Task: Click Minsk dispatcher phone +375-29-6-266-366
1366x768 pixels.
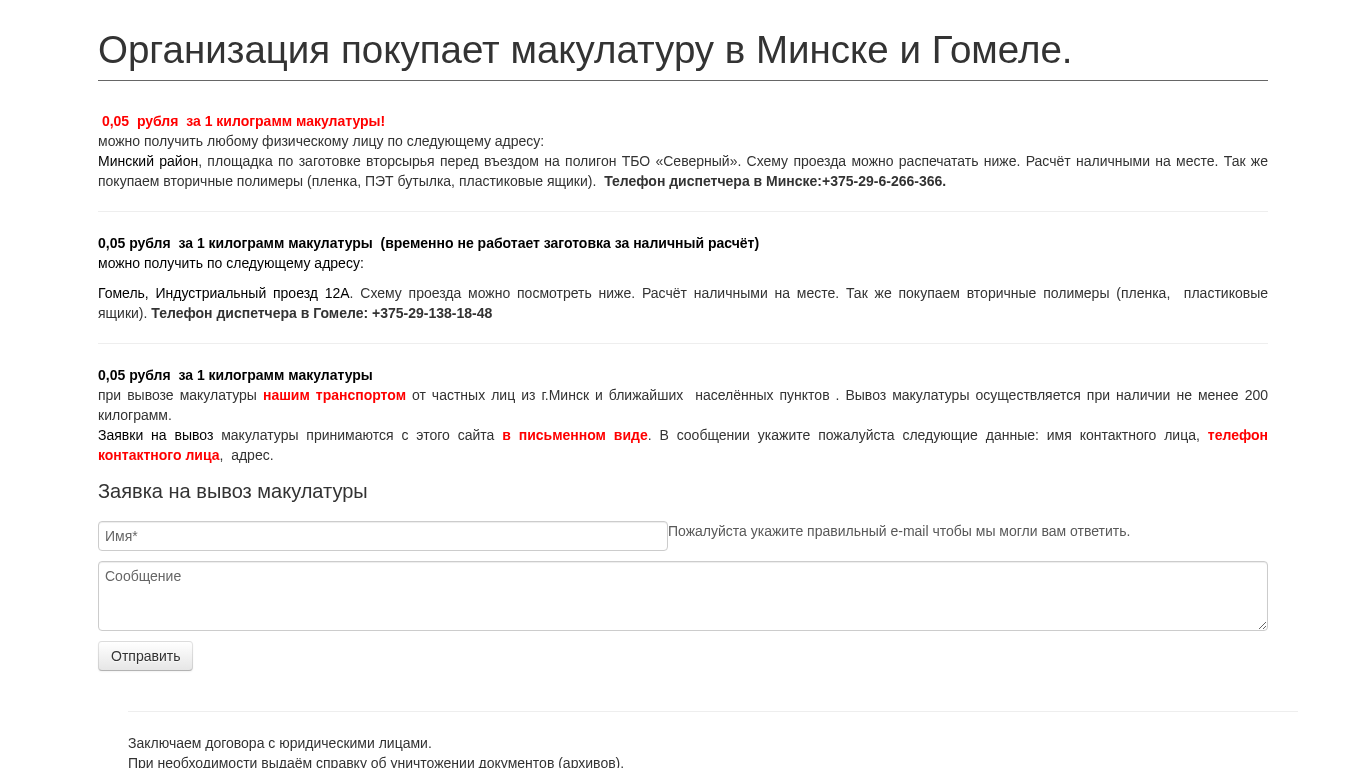Action: [x=884, y=181]
